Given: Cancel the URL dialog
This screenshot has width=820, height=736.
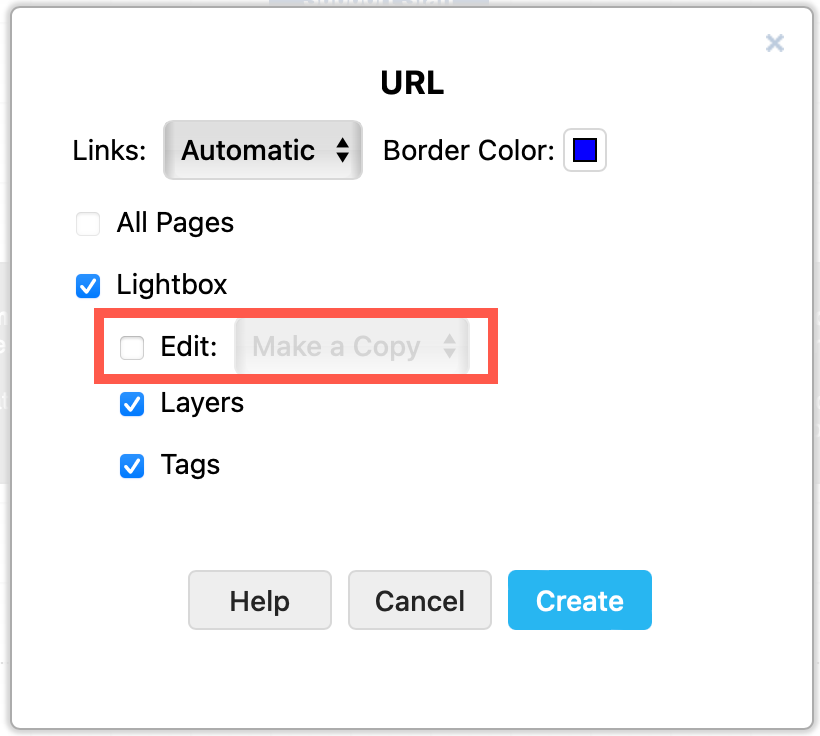Looking at the screenshot, I should pyautogui.click(x=419, y=600).
